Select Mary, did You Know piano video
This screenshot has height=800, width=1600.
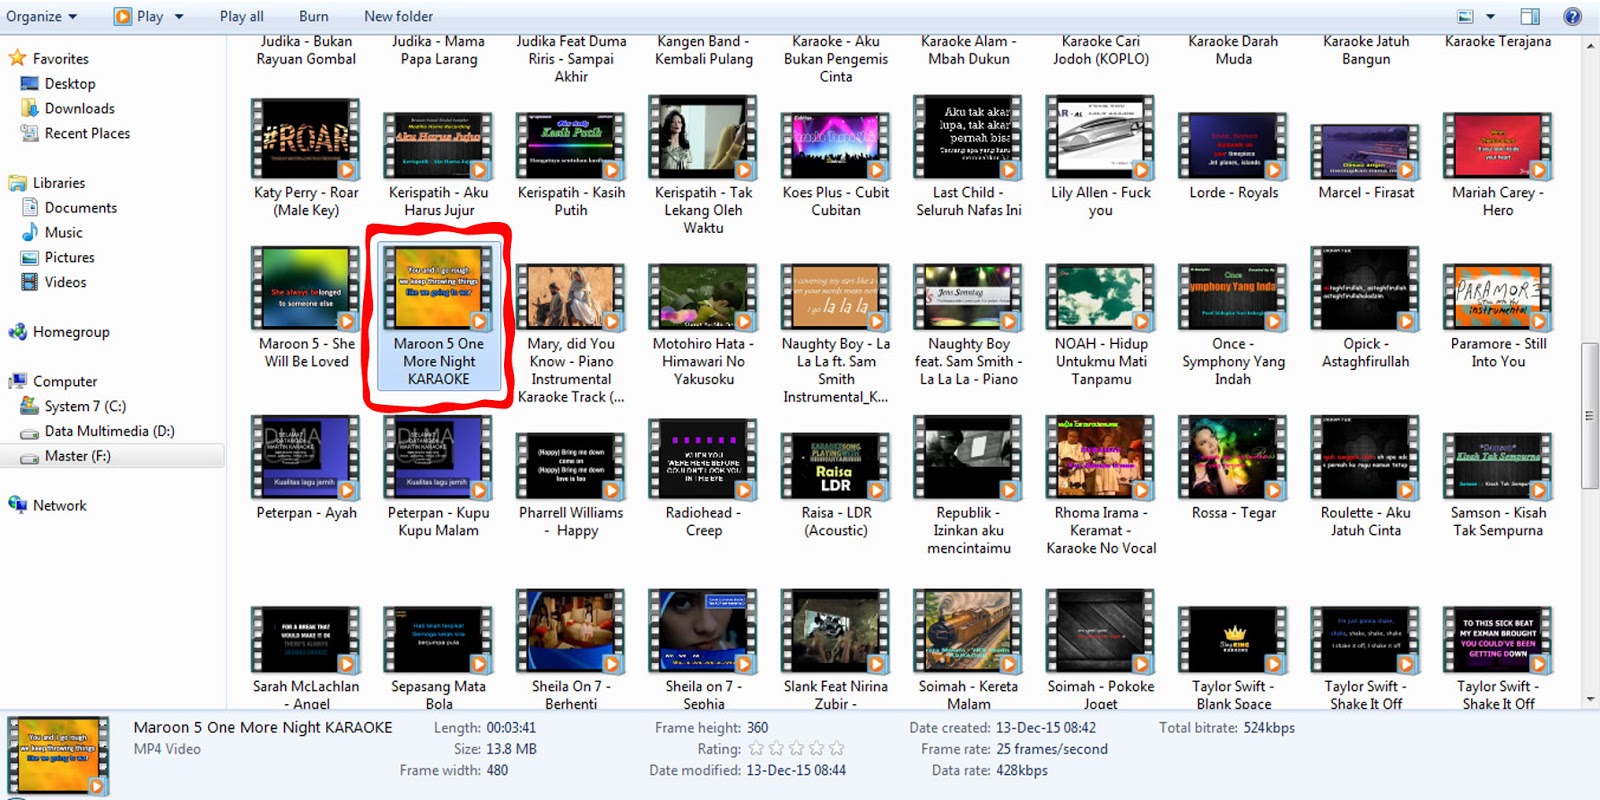coord(571,334)
